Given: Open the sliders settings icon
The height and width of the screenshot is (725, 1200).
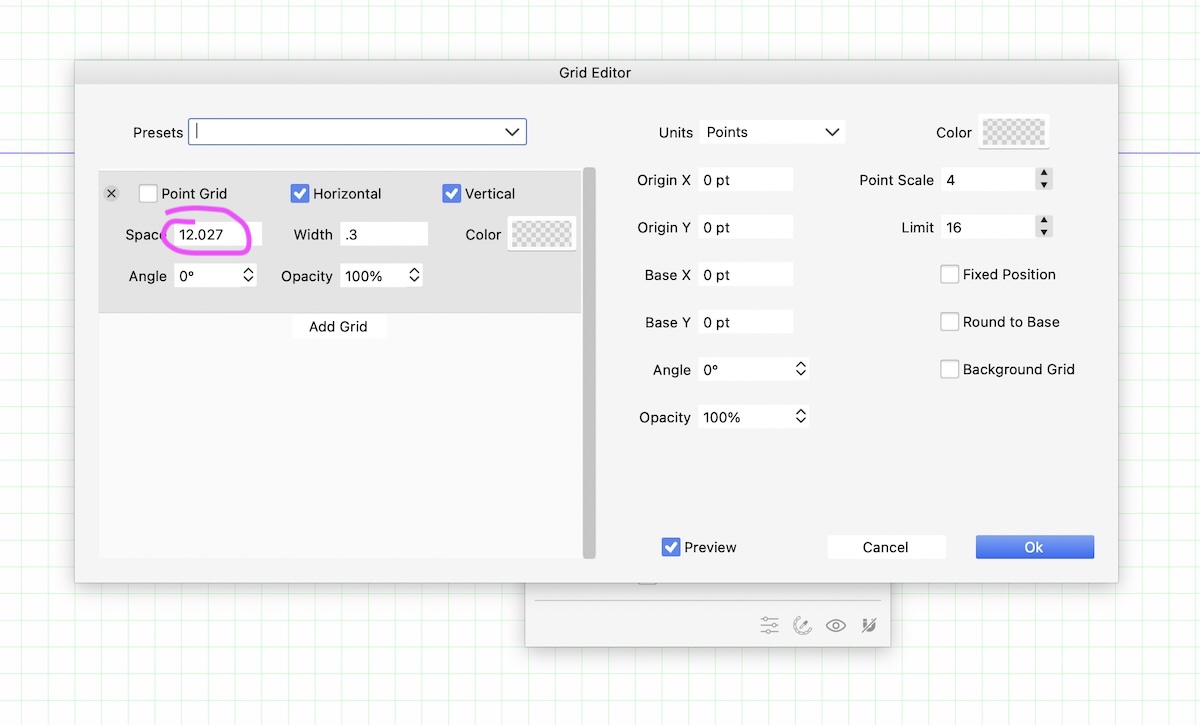Looking at the screenshot, I should point(769,625).
